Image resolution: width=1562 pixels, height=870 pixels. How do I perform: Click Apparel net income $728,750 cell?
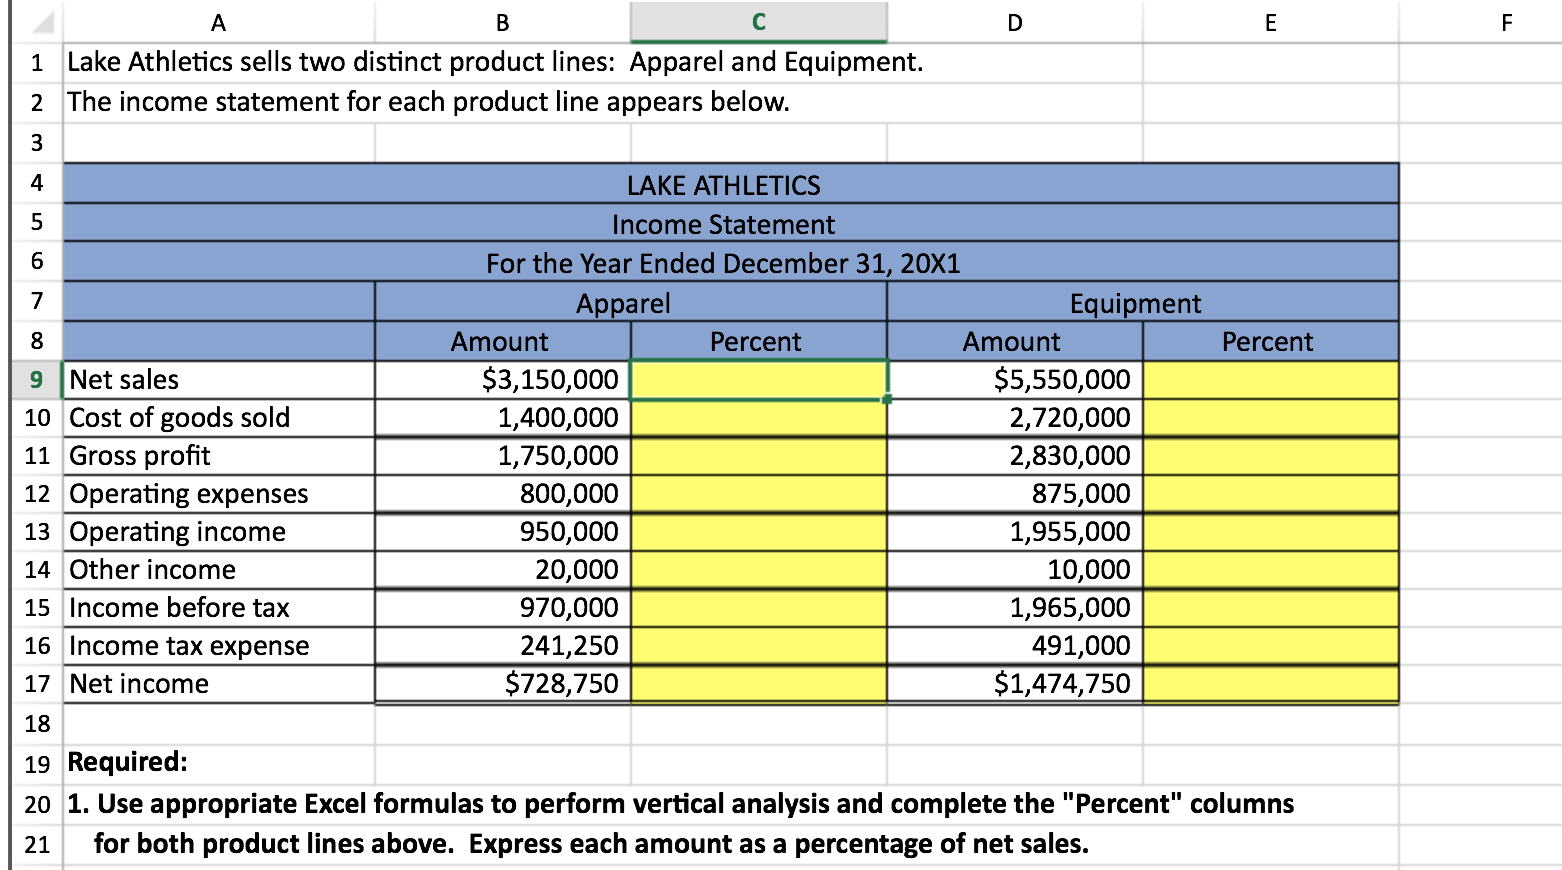coord(503,684)
